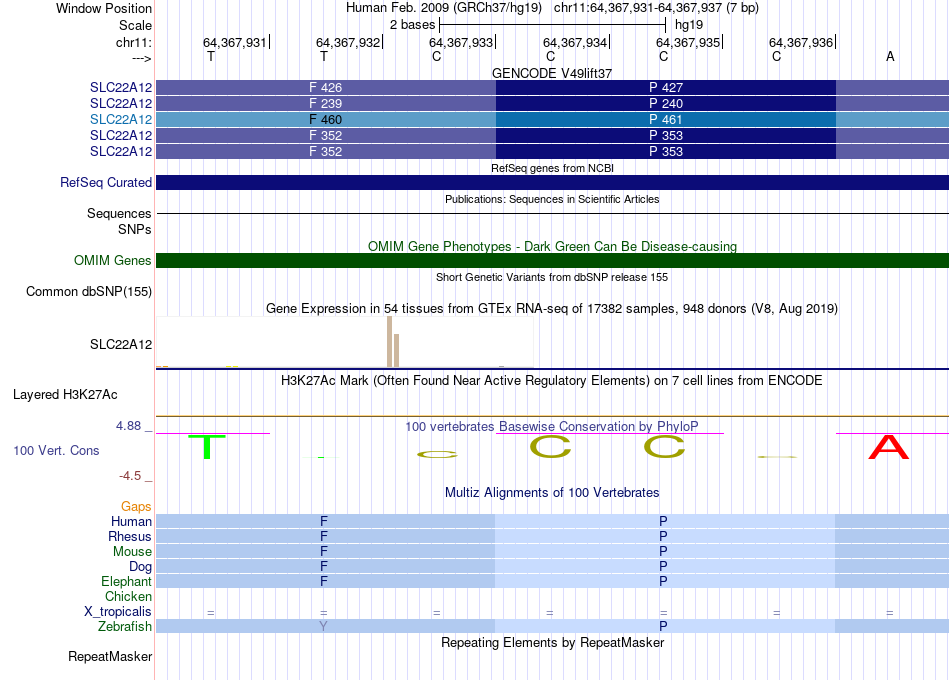
Task: Open the RepeatMasker track label
Action: click(110, 656)
